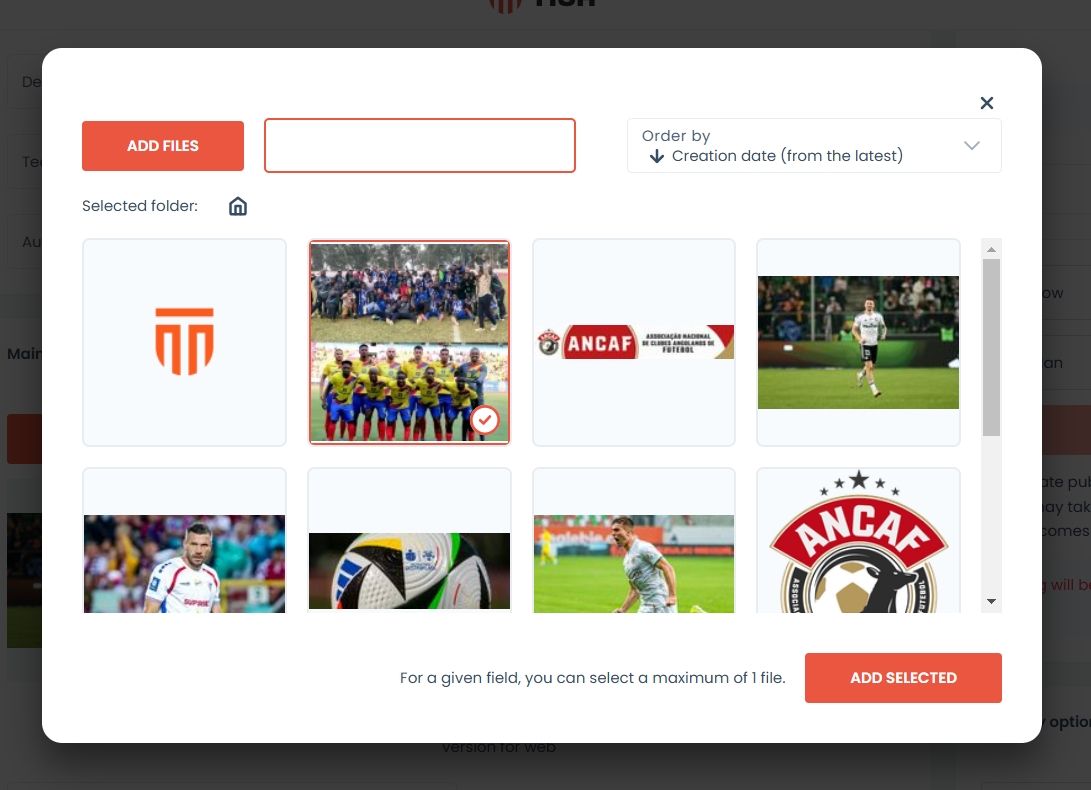Image resolution: width=1091 pixels, height=790 pixels.
Task: Select the ANCAF banner image thumbnail
Action: 634,342
